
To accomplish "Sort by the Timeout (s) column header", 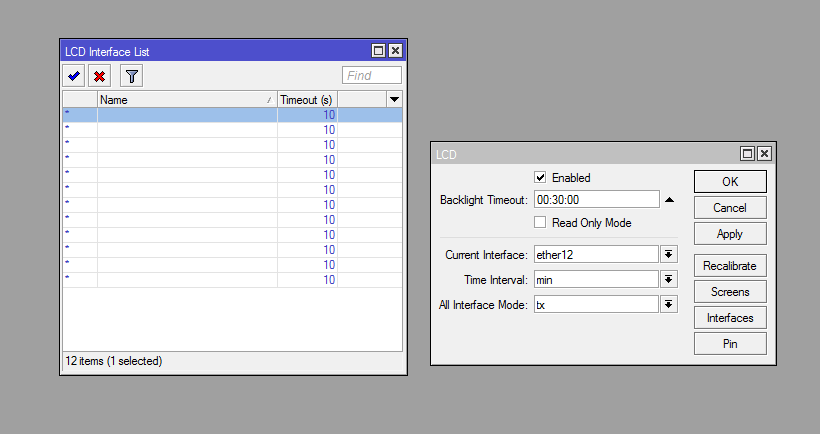I will pyautogui.click(x=308, y=99).
